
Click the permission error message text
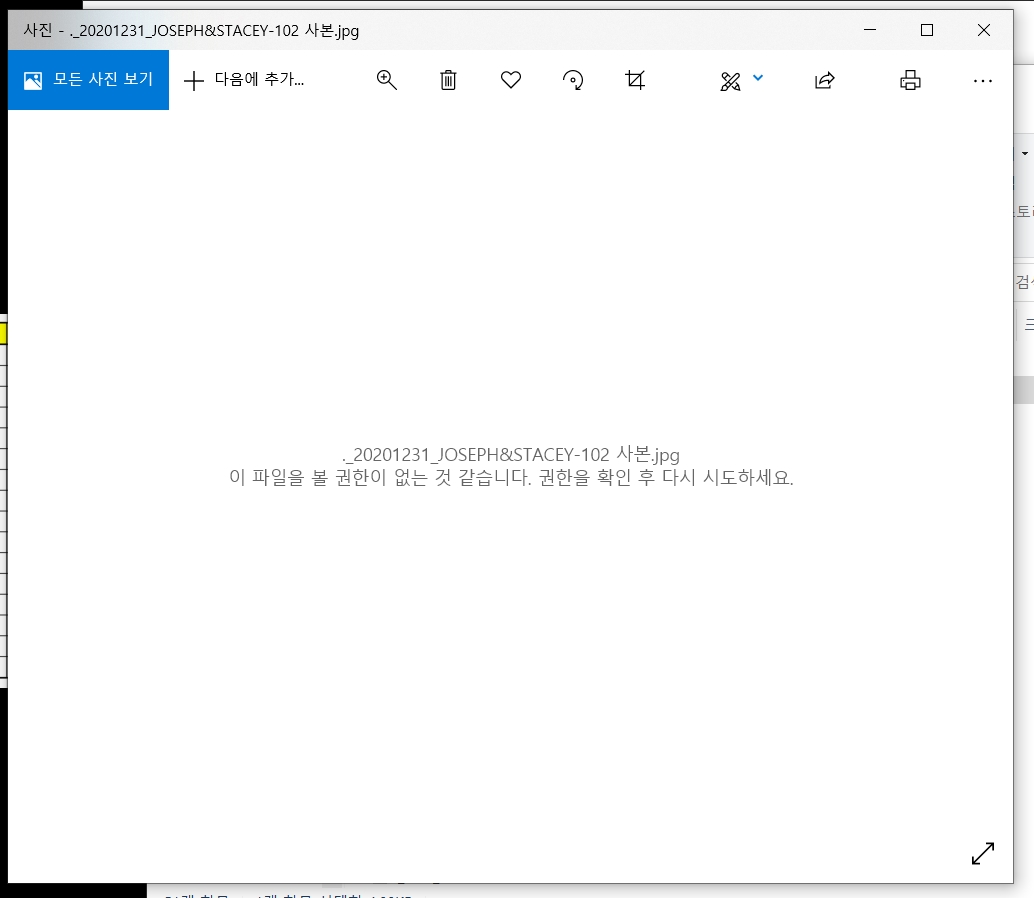[x=511, y=477]
